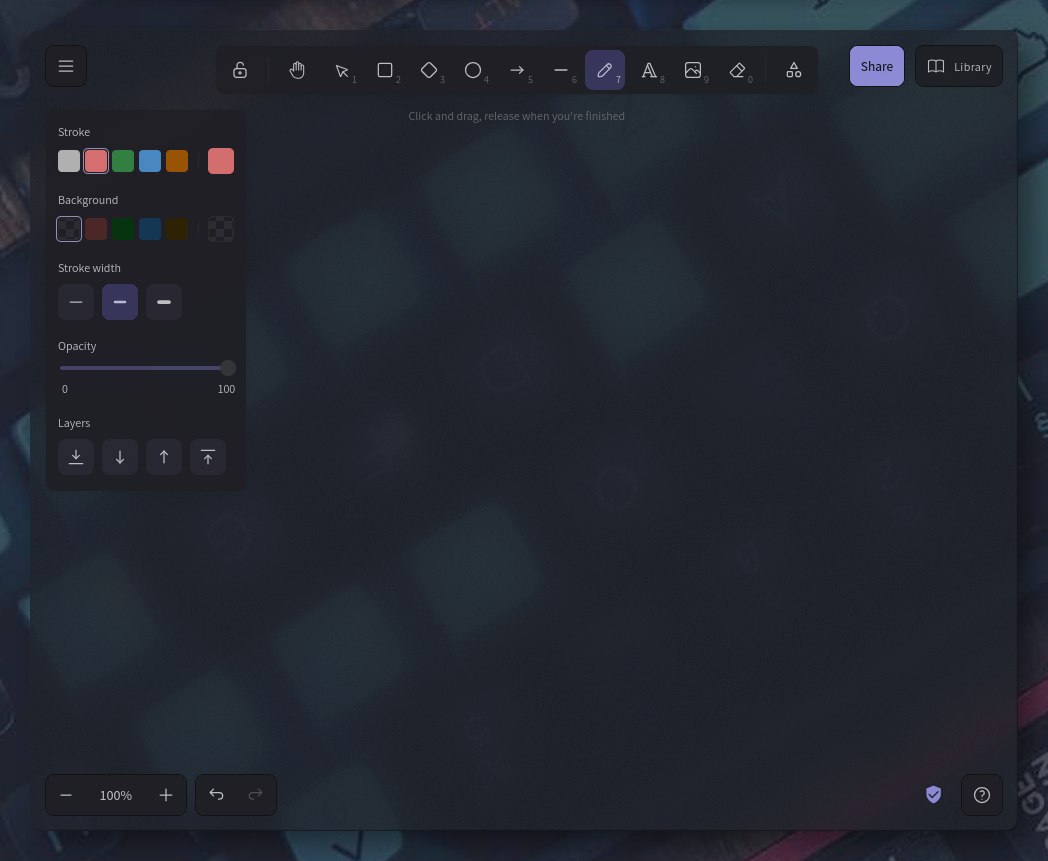Click the encryption shield icon
The width and height of the screenshot is (1048, 861).
pos(934,795)
